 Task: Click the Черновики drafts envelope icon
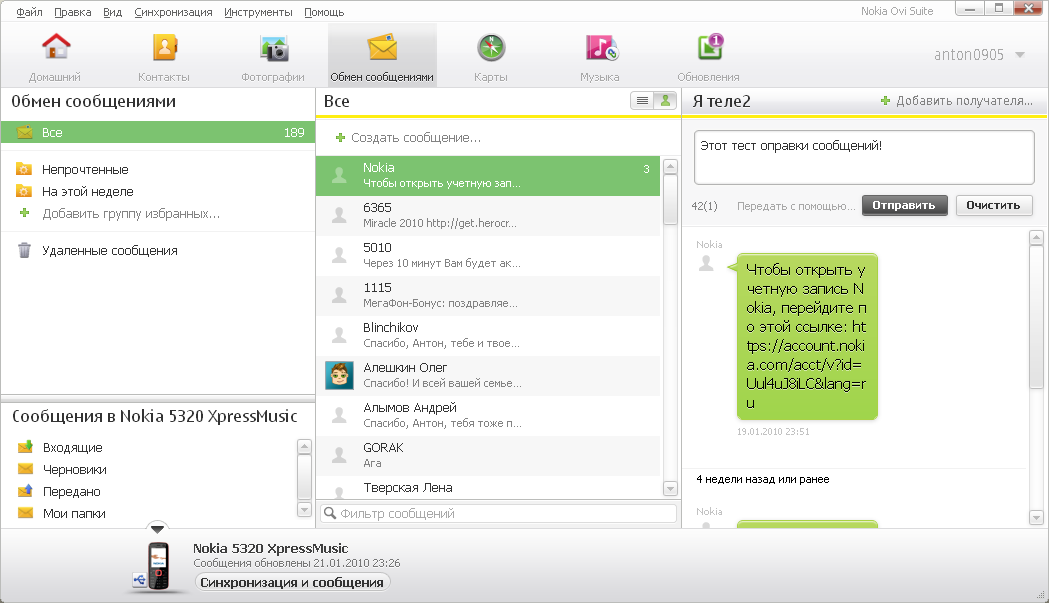25,469
